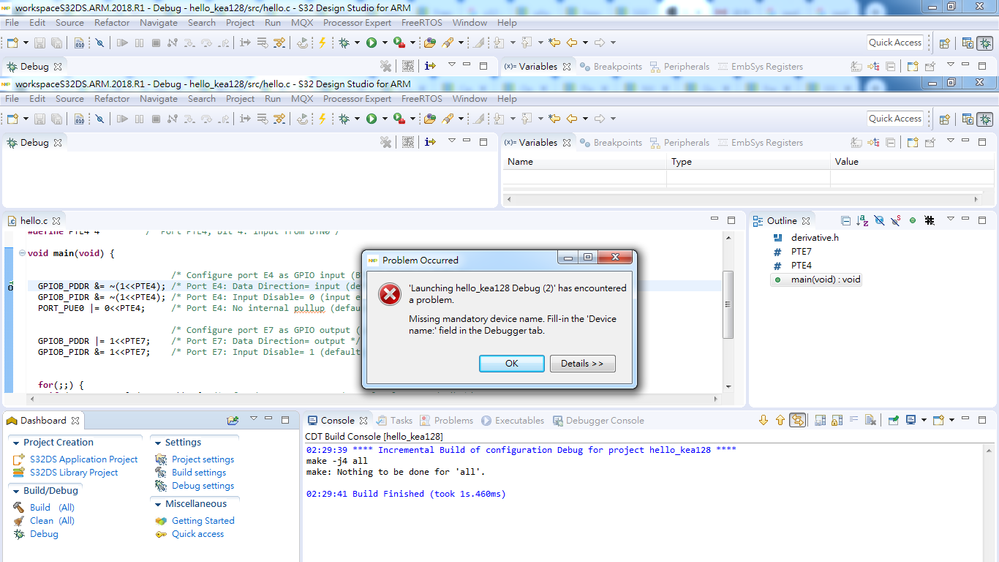Toggle Group Includes icon in the Outline toolbar
Image resolution: width=999 pixels, height=562 pixels.
930,220
